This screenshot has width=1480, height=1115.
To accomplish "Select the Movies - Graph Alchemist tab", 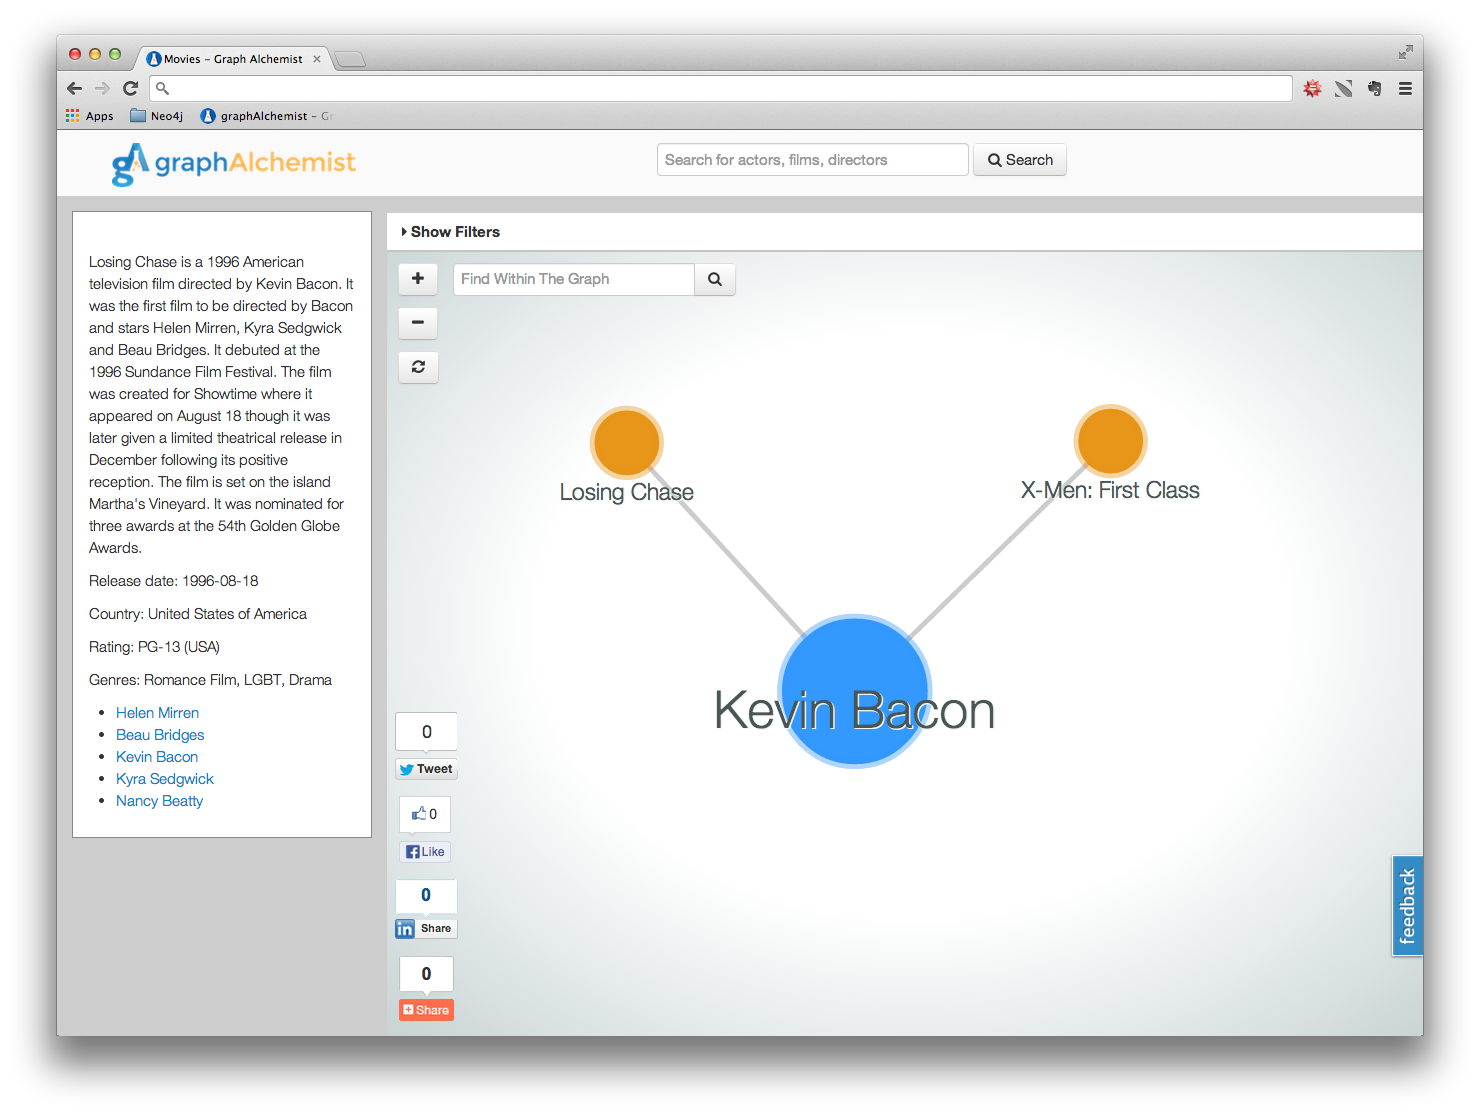I will click(x=233, y=59).
